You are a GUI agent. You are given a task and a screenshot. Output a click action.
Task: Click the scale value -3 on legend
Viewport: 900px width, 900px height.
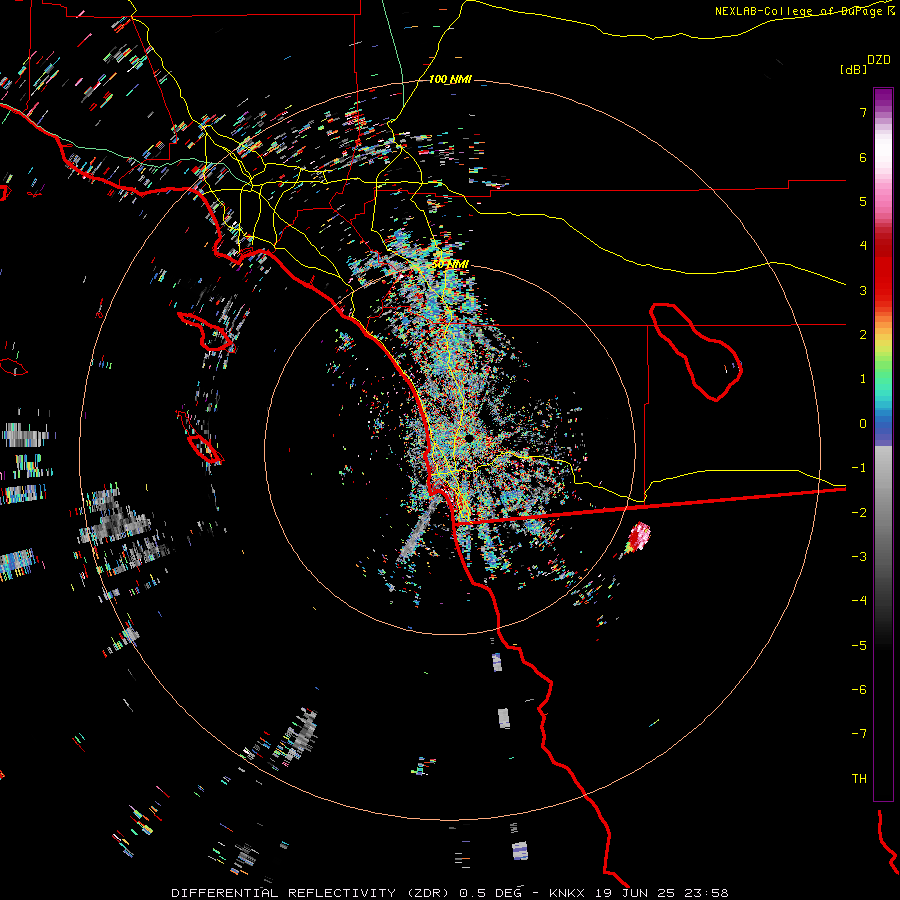859,557
